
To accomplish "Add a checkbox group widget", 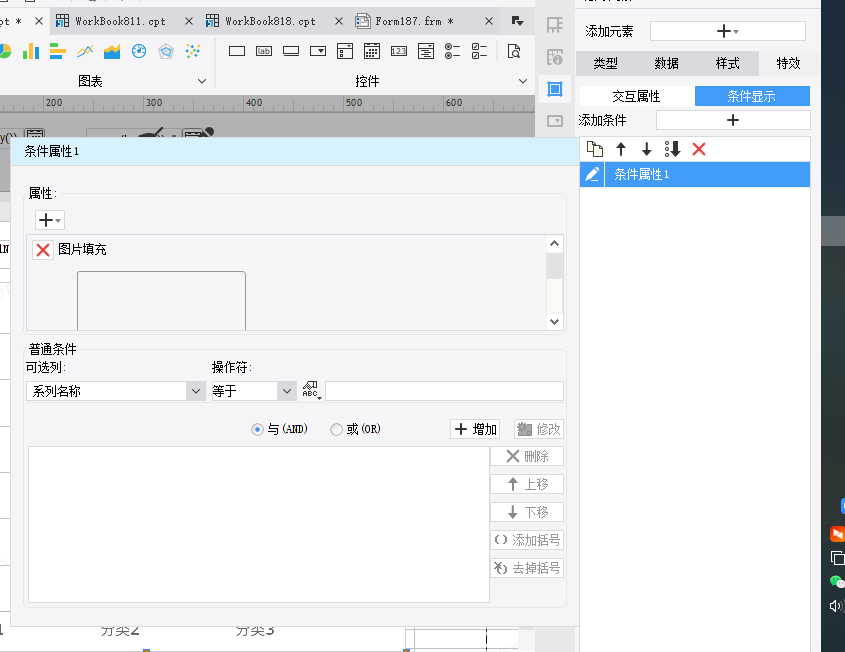I will click(x=479, y=51).
